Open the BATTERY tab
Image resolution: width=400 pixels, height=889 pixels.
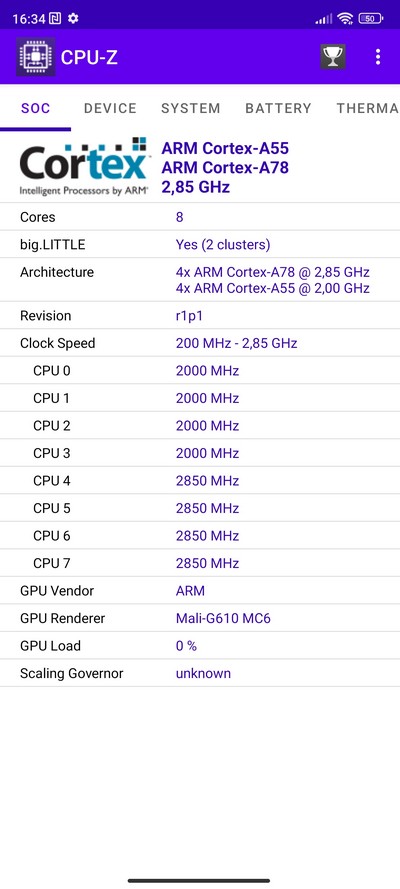[x=278, y=108]
